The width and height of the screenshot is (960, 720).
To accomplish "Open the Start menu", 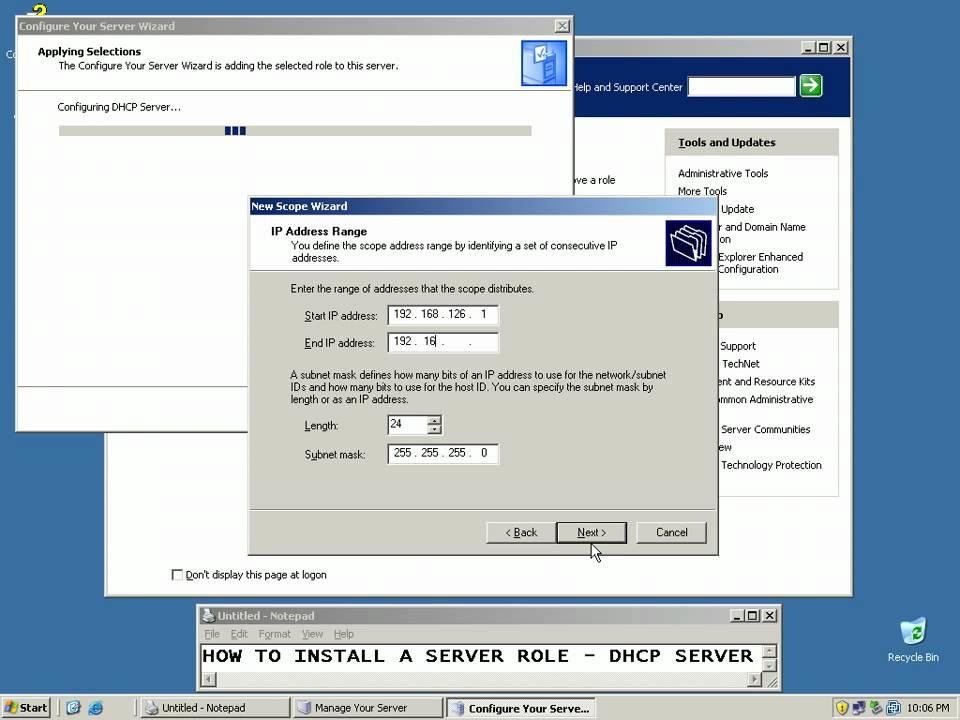I will click(x=26, y=708).
